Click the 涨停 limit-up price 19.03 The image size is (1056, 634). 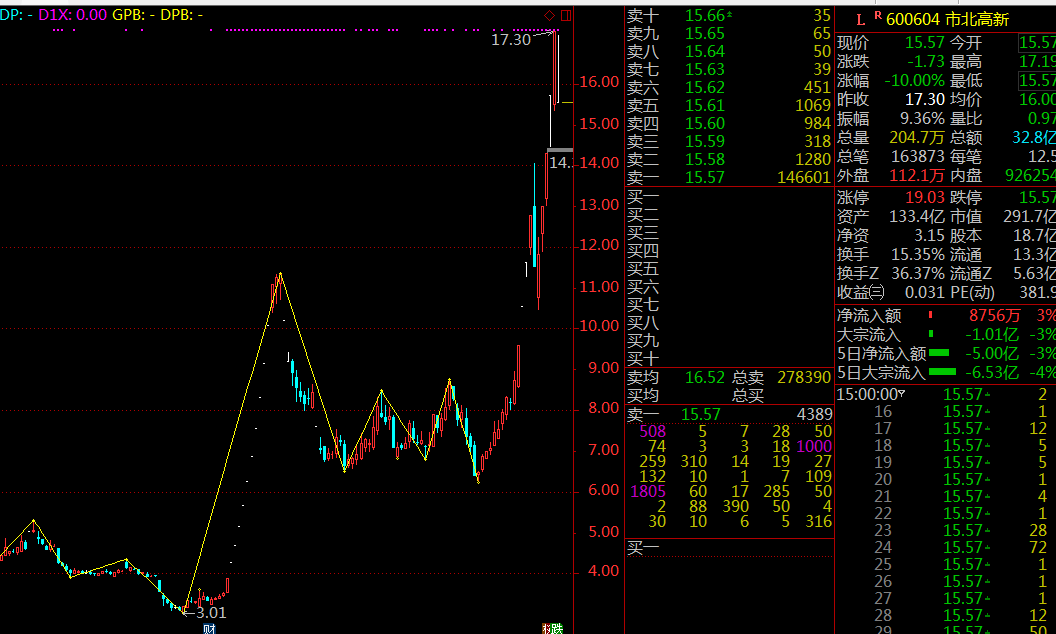tap(896, 198)
